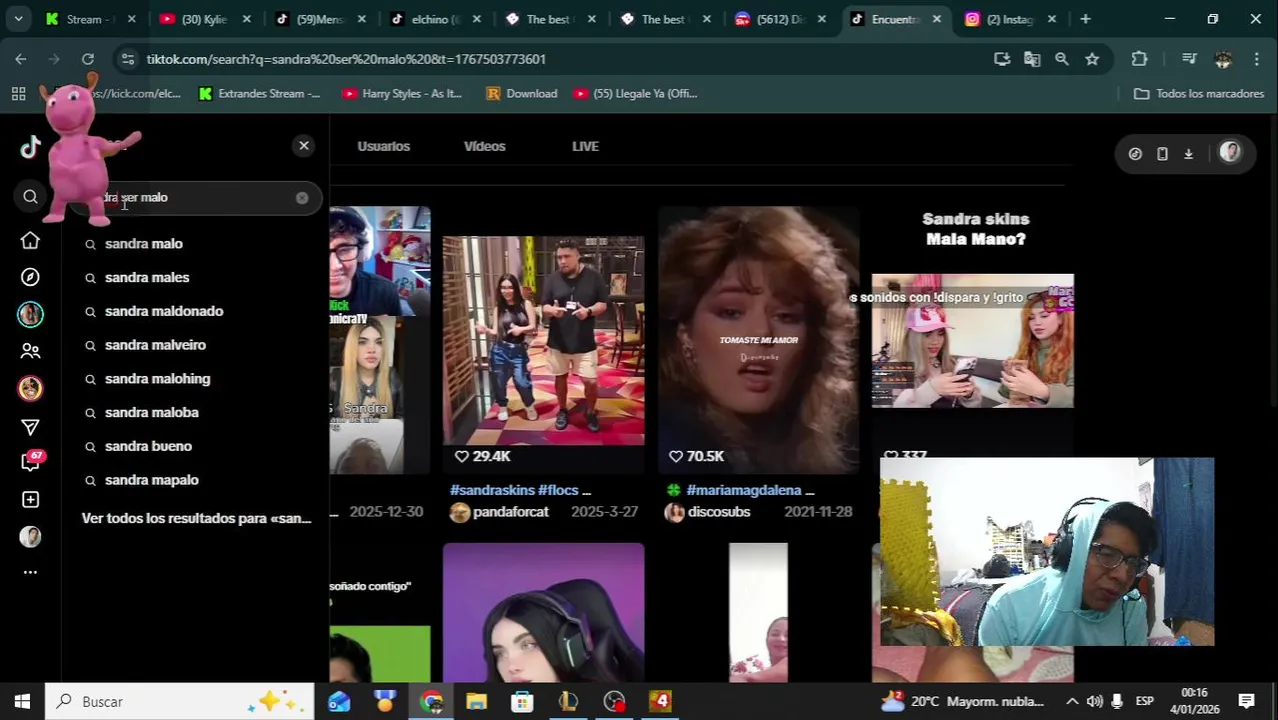Open the Windows Start menu

22,701
